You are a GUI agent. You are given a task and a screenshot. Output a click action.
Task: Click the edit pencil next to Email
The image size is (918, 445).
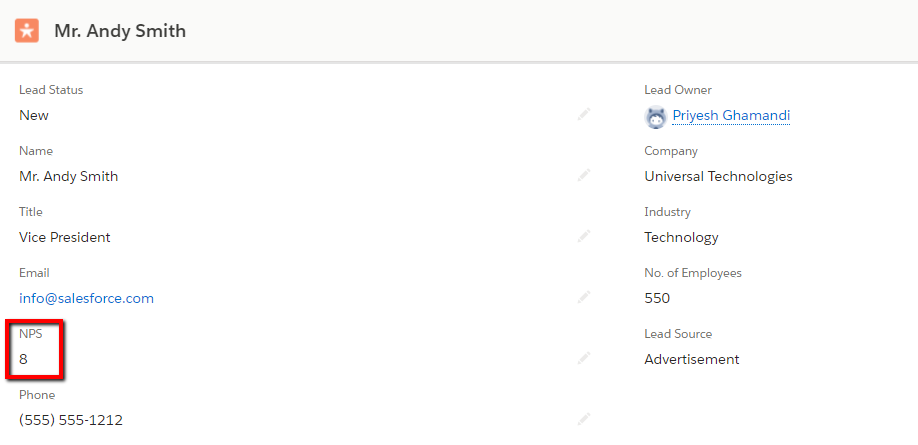(583, 297)
